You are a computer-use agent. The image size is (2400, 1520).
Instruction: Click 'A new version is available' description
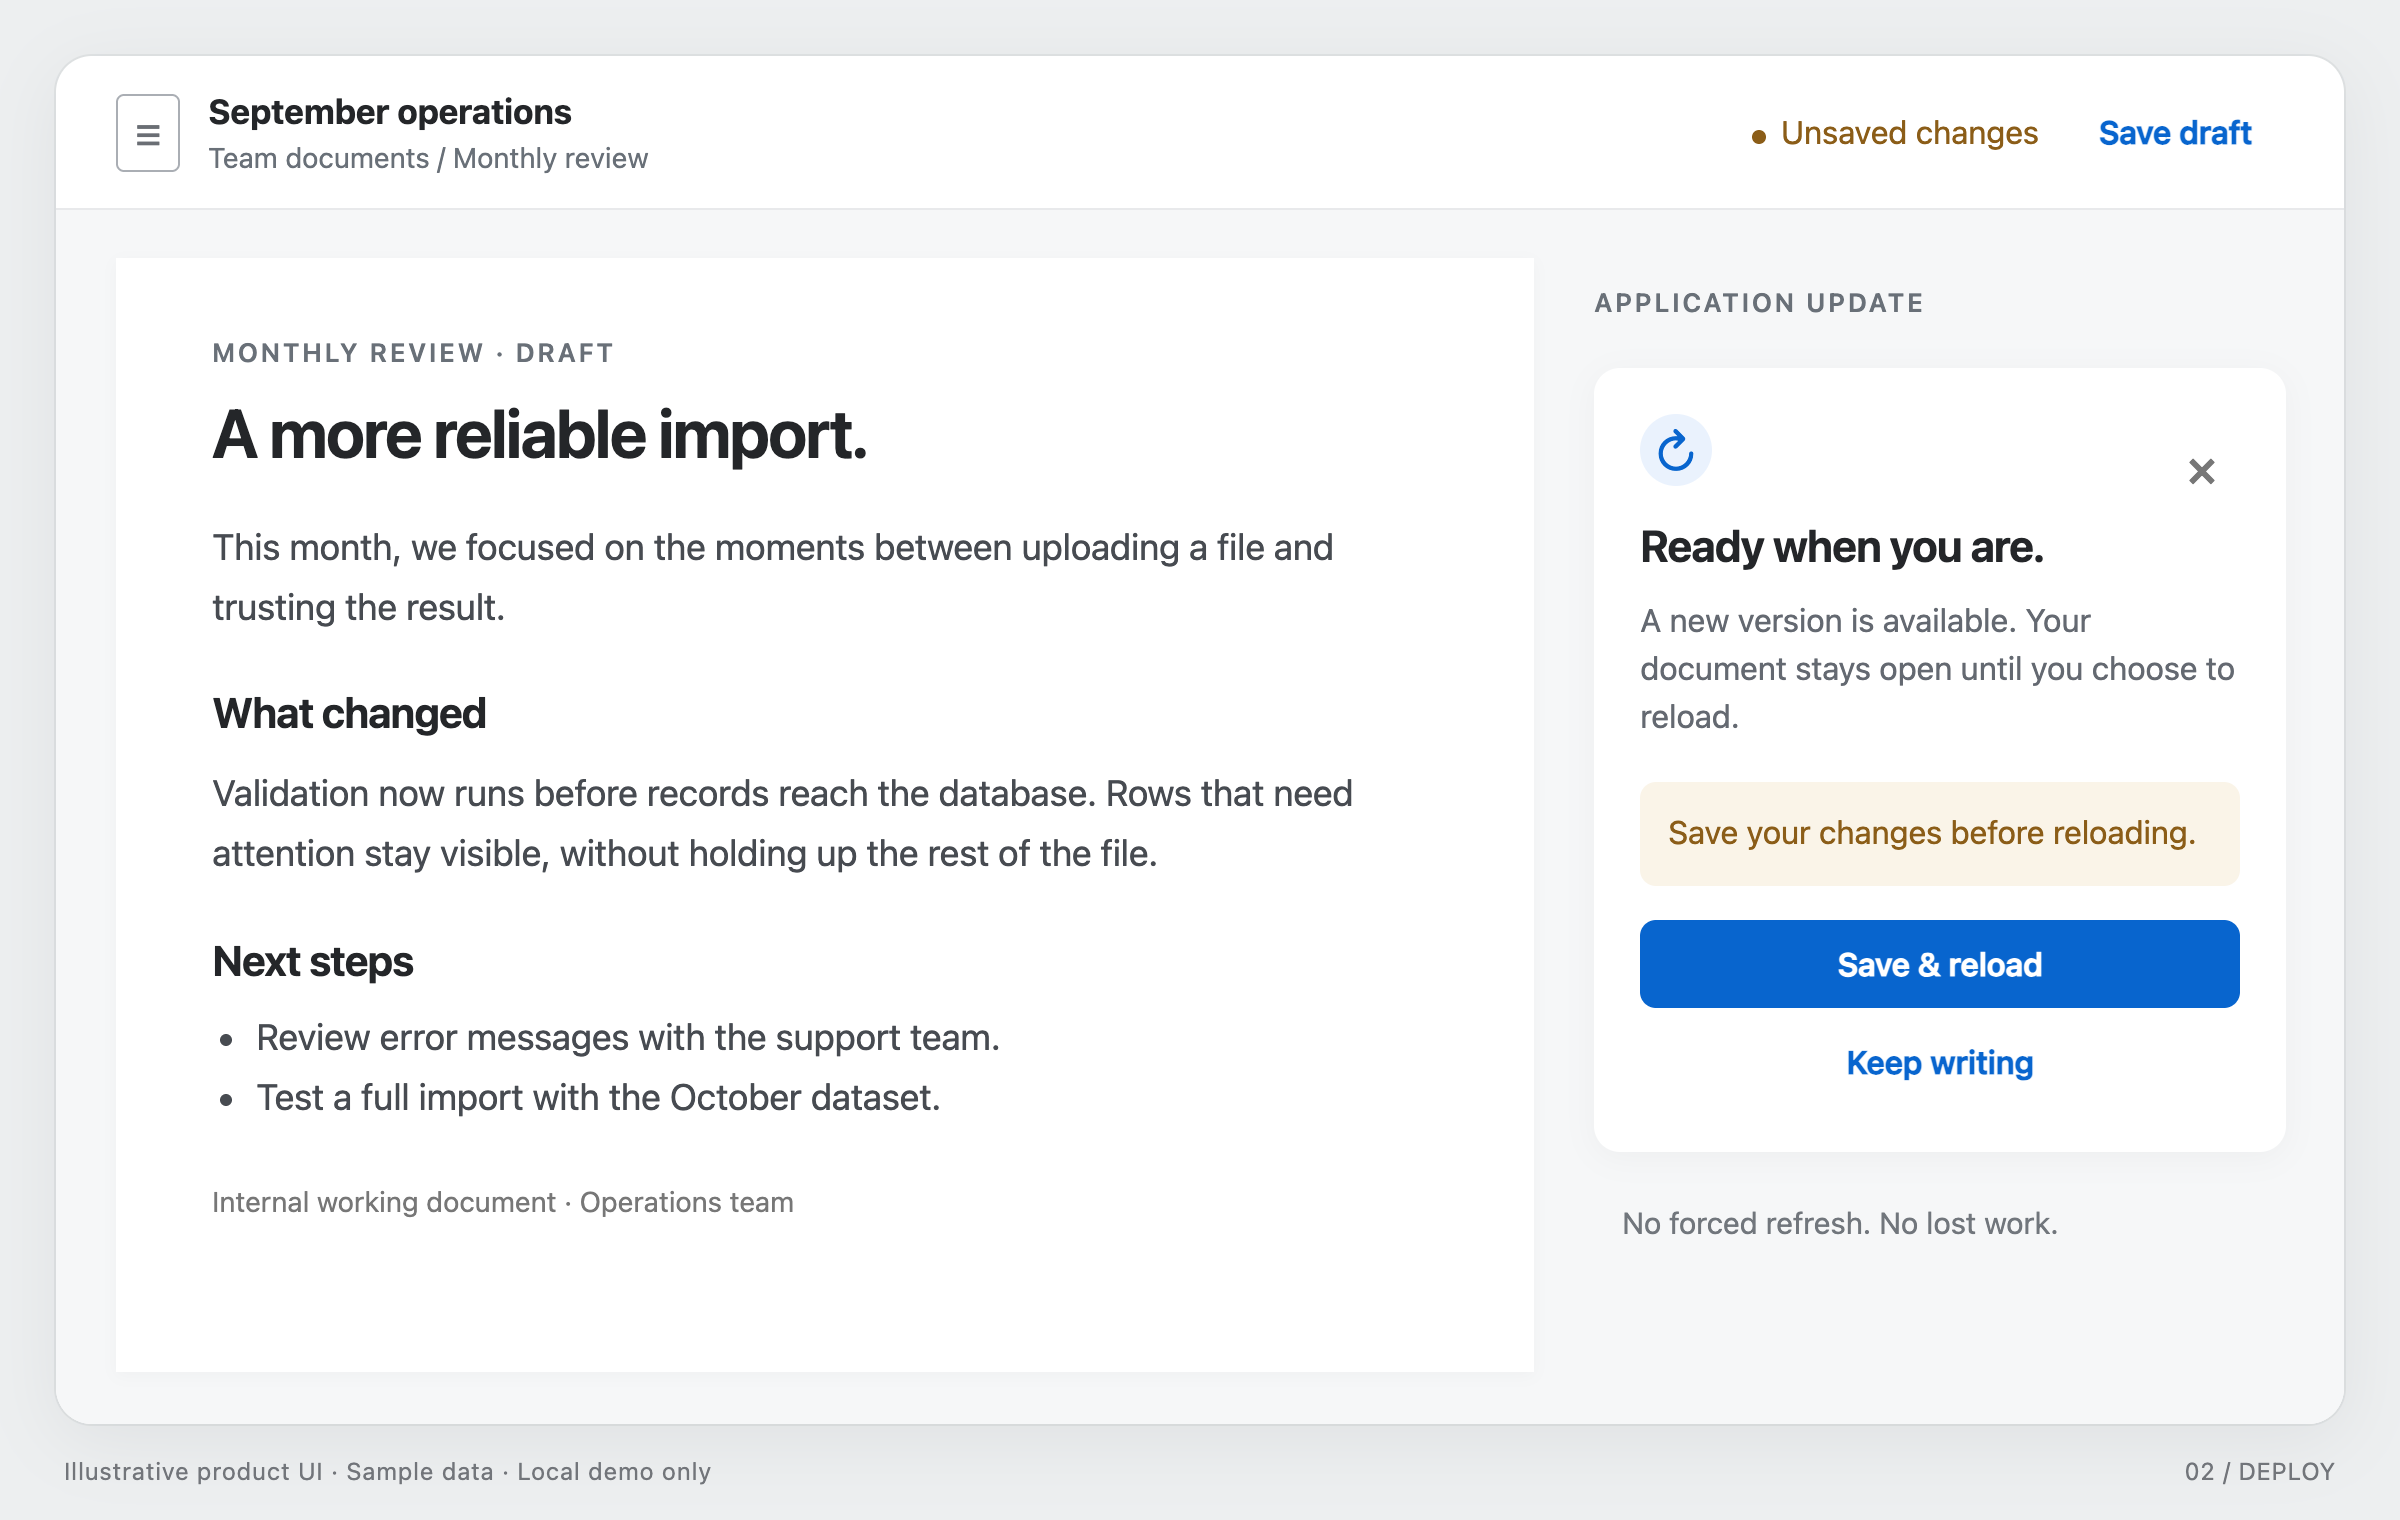point(1937,669)
